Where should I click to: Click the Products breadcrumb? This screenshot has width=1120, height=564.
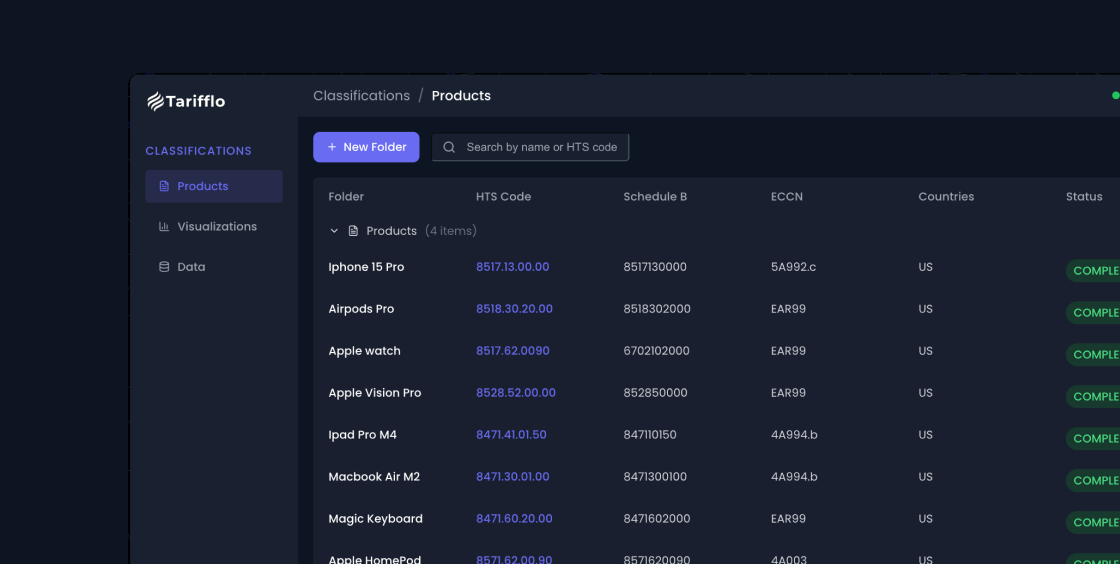pyautogui.click(x=461, y=96)
